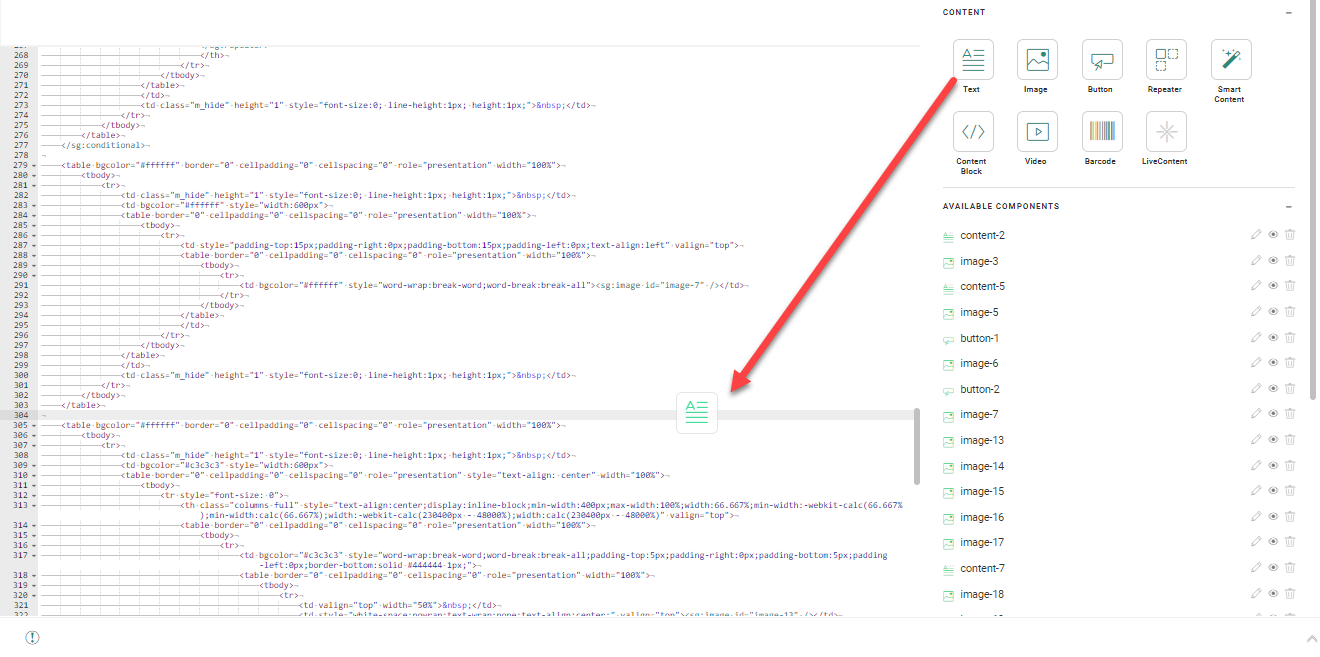
Task: Select the image-7 component
Action: coord(979,415)
